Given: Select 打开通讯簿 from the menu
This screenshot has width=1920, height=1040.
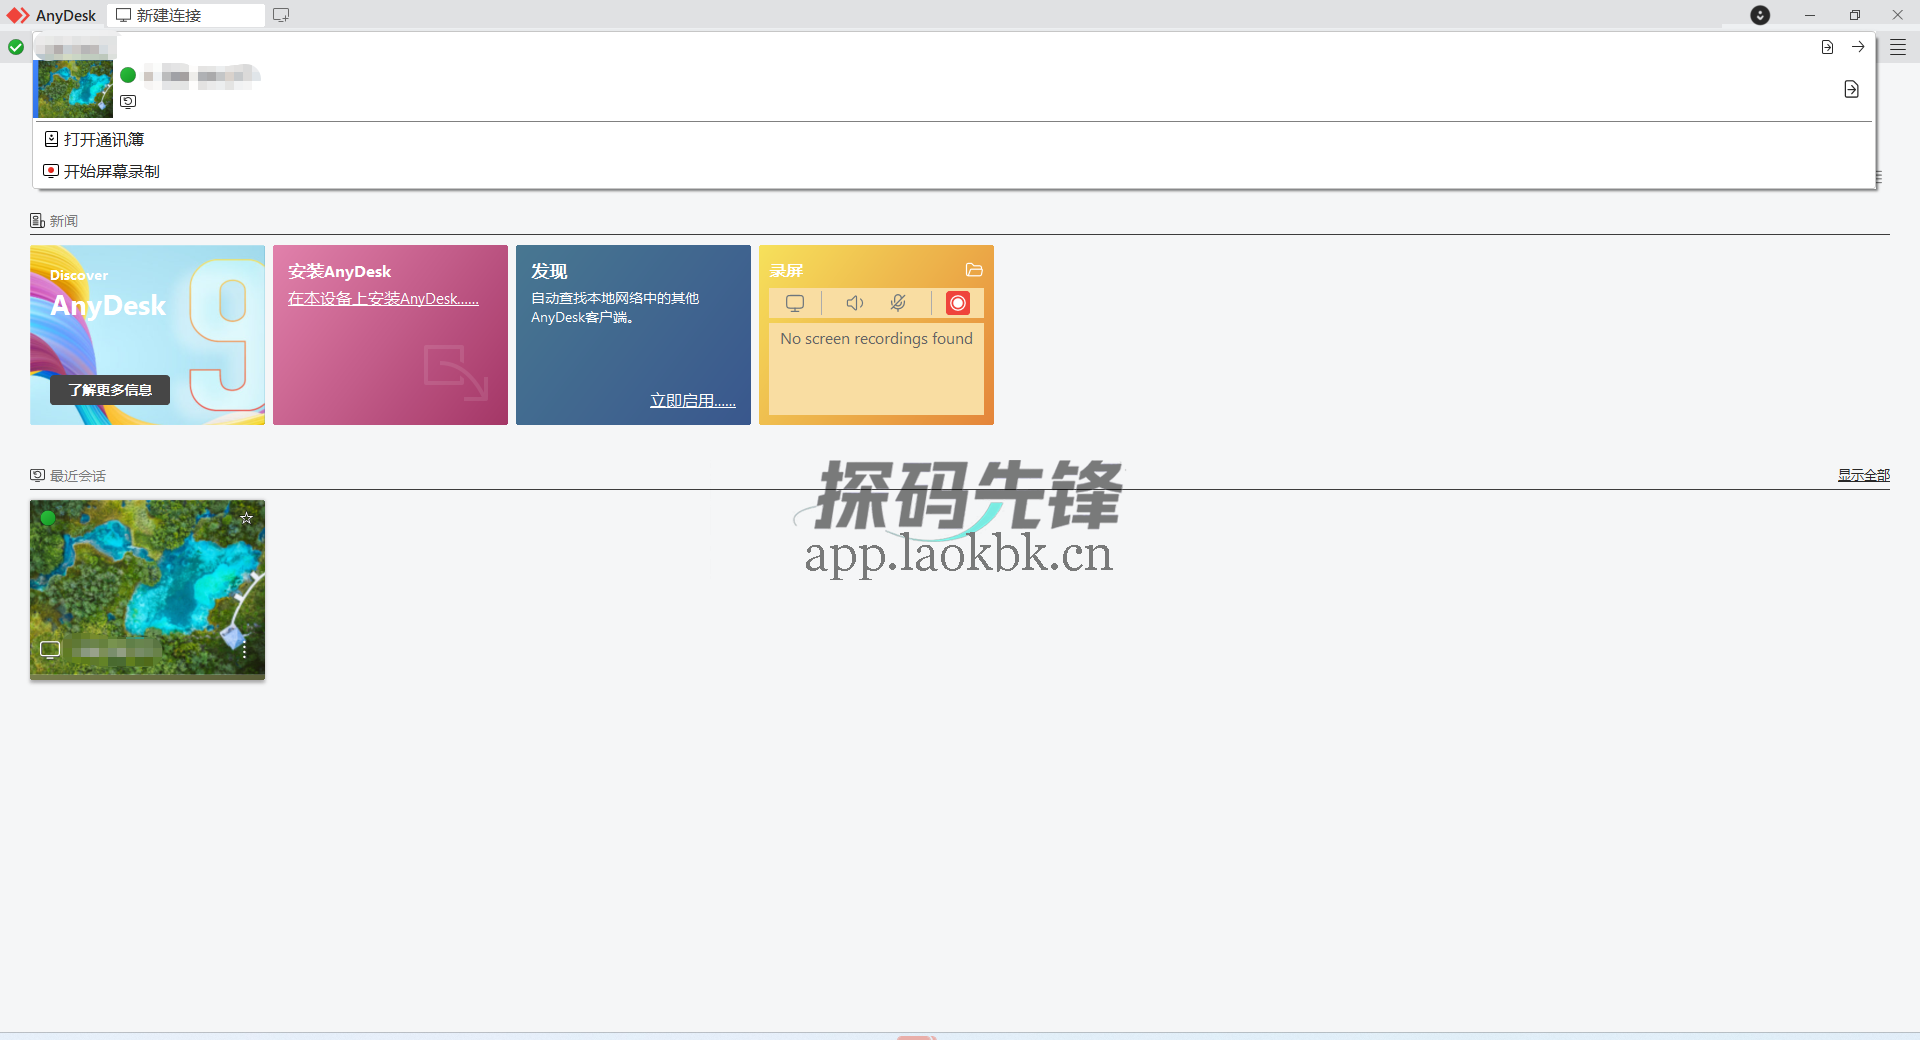Looking at the screenshot, I should [101, 139].
